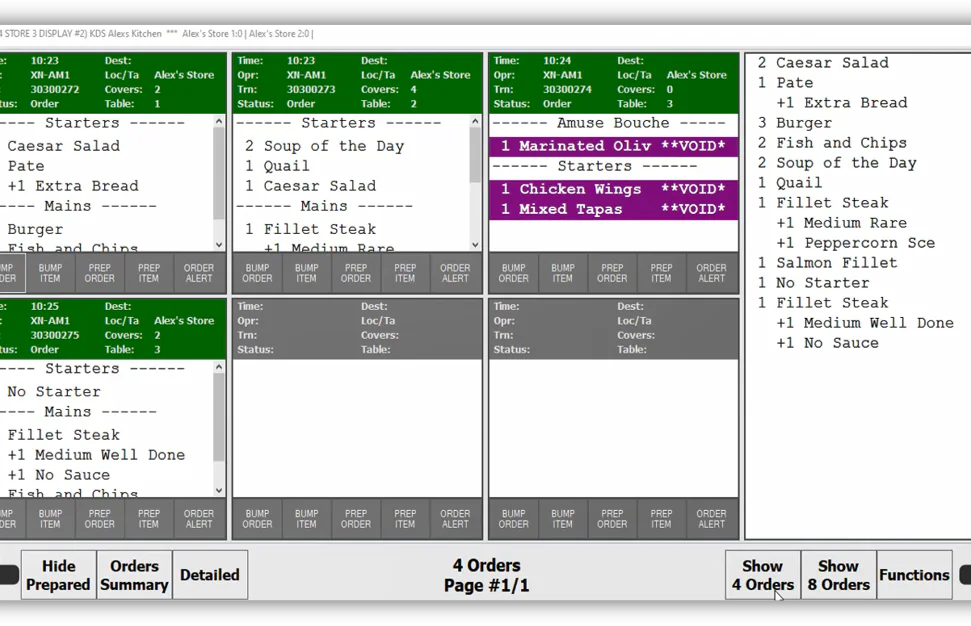Bump Item in transaction 30300273
The image size is (971, 626).
307,273
